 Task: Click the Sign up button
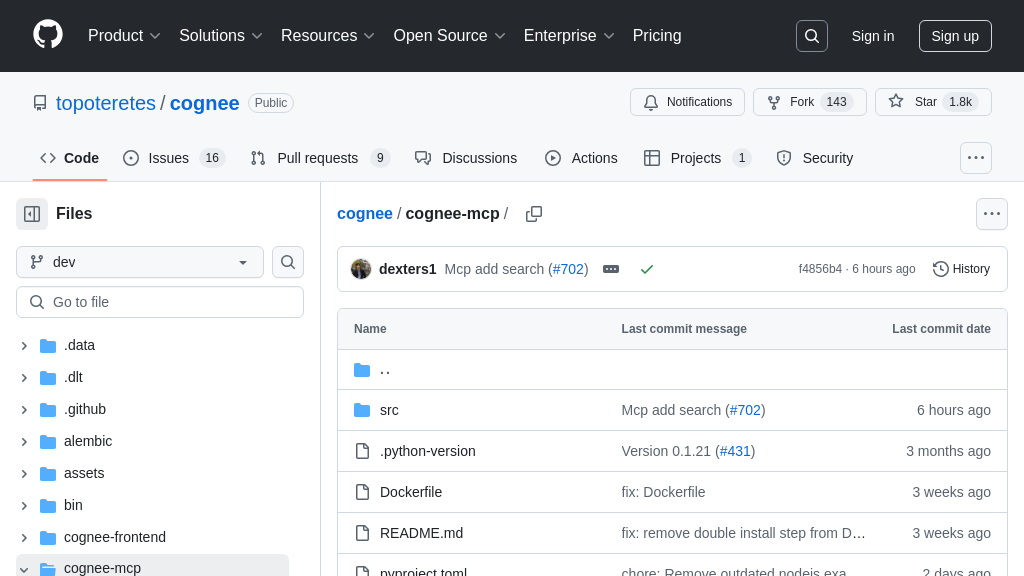pyautogui.click(x=955, y=36)
